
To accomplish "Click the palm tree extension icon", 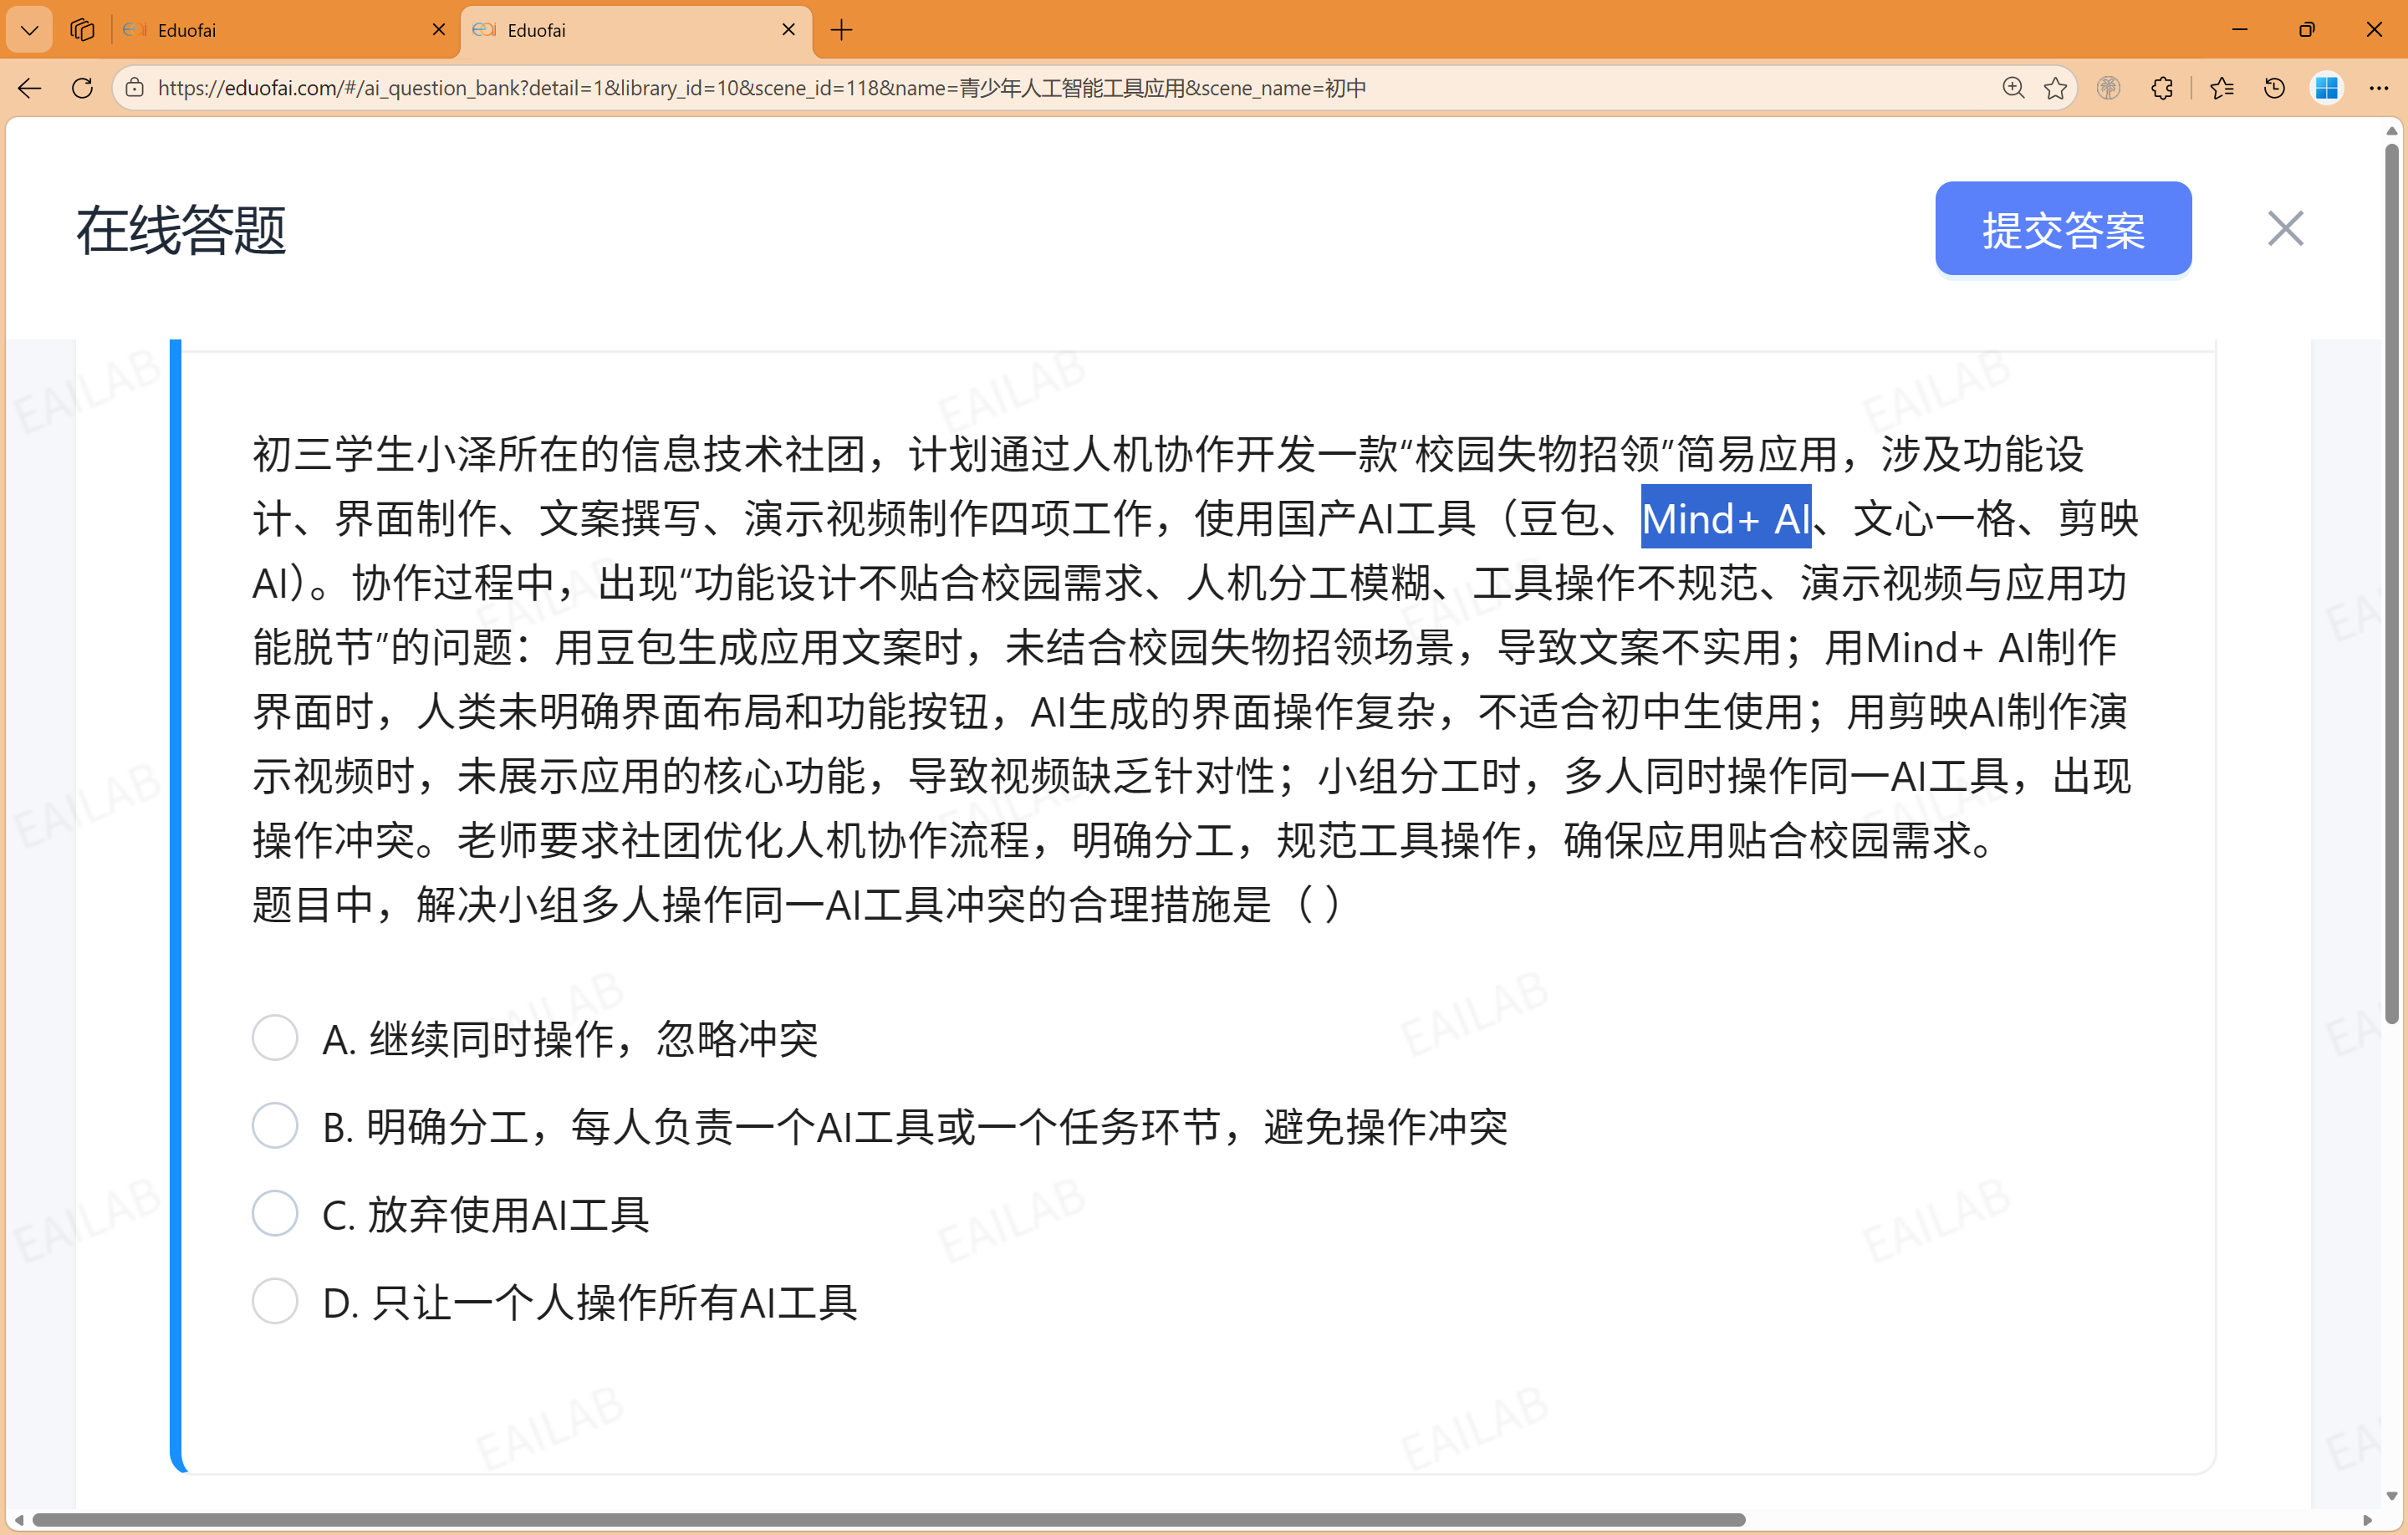I will click(2110, 88).
